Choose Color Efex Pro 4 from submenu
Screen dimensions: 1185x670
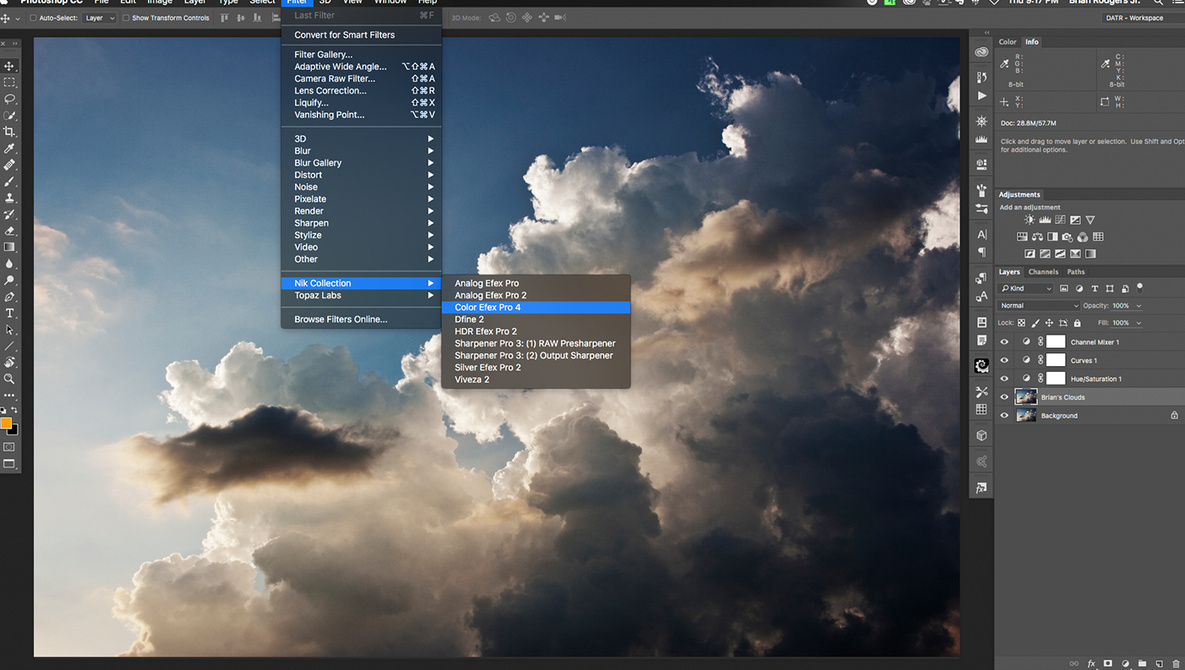[487, 307]
